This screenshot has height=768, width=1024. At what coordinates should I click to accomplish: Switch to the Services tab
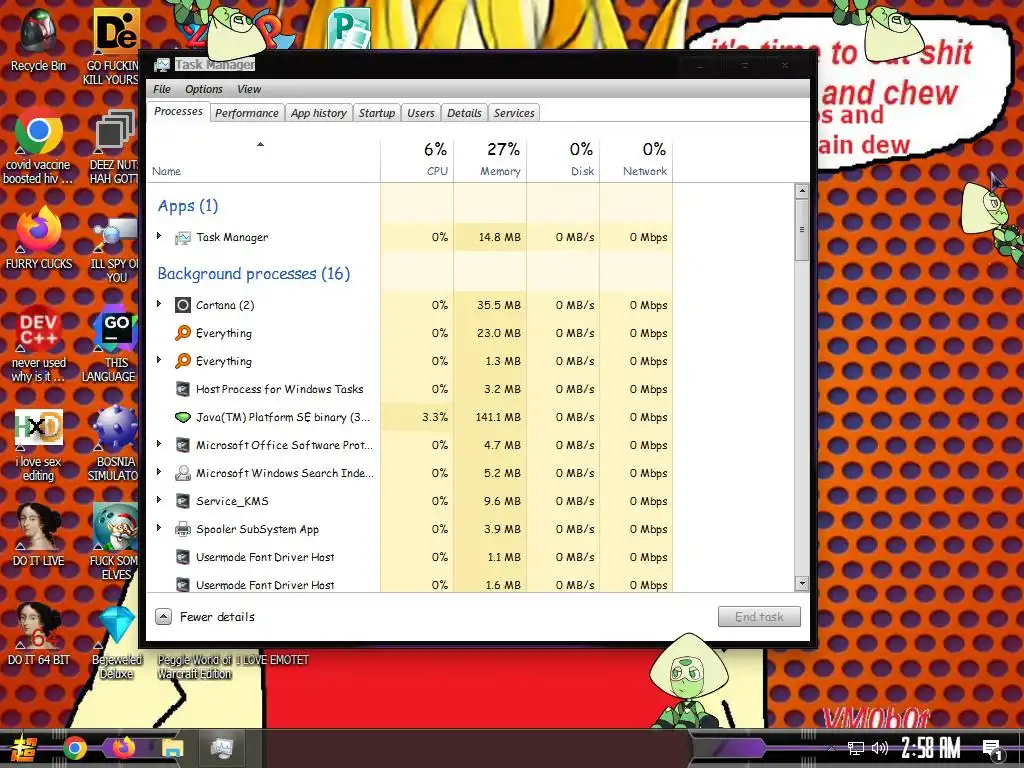[514, 113]
